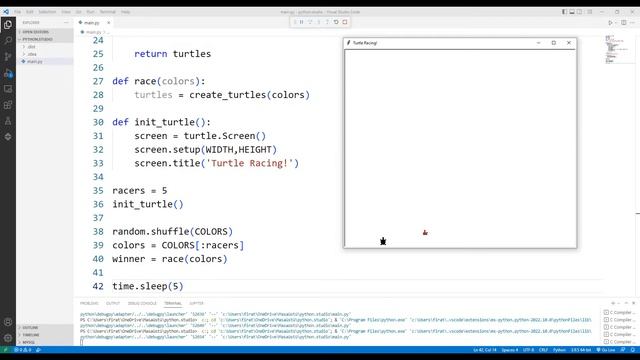Viewport: 640px width, 360px height.
Task: Toggle the secondary side bar layout icon
Action: click(579, 12)
